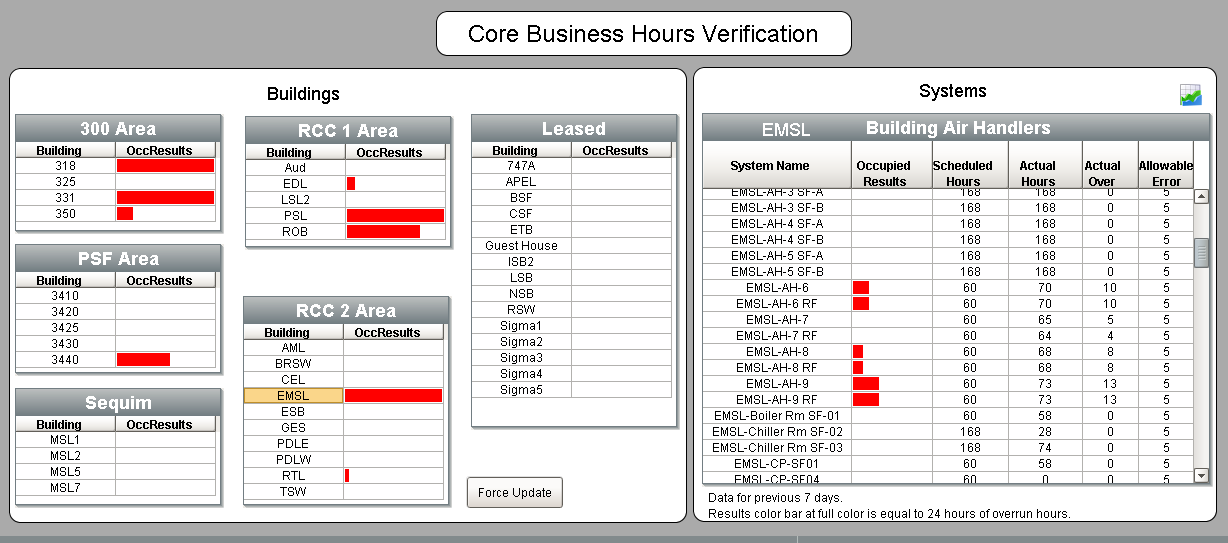
Task: Select building 318 in 300 Area
Action: [66, 166]
